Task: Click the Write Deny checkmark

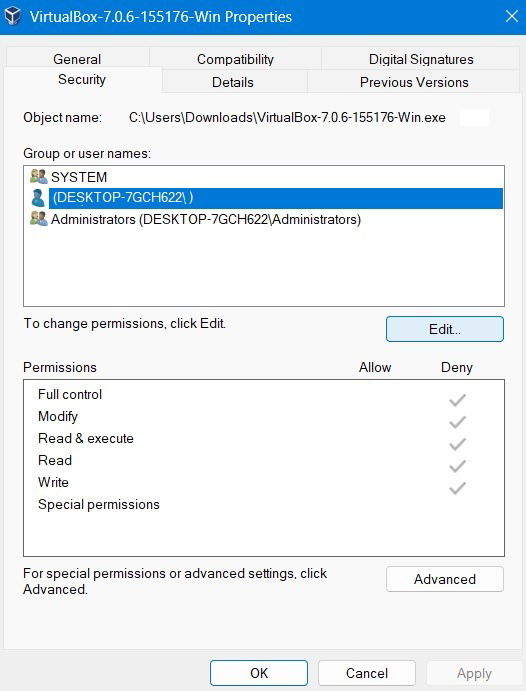Action: pyautogui.click(x=457, y=488)
